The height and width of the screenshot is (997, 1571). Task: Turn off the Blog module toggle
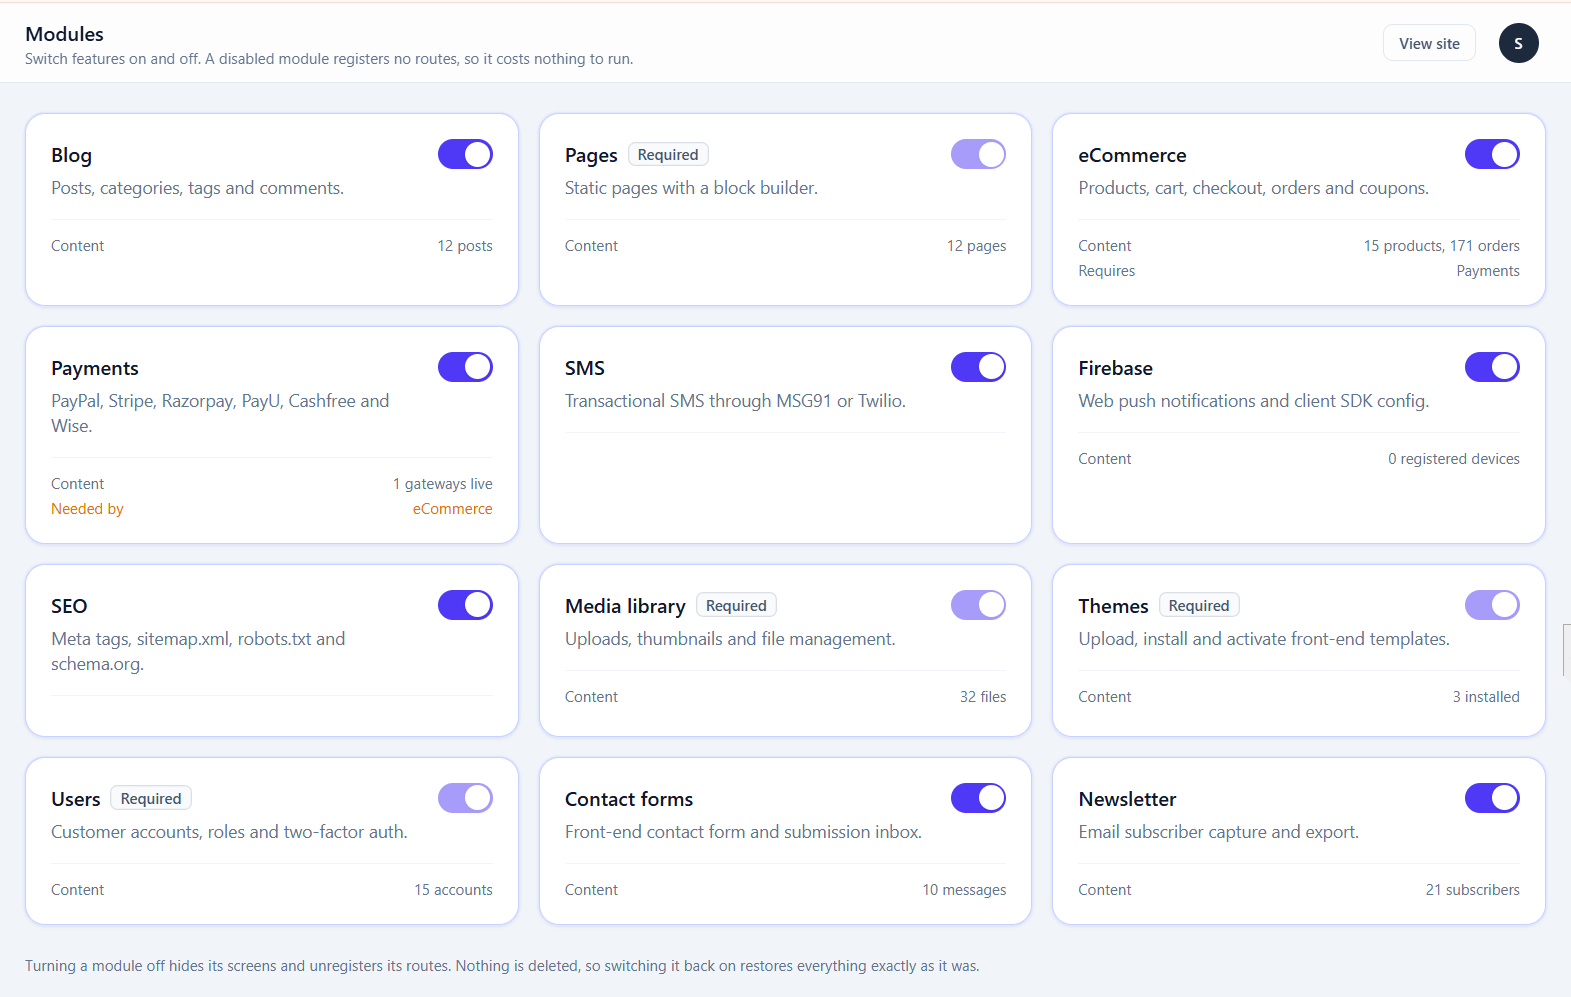[x=465, y=154]
